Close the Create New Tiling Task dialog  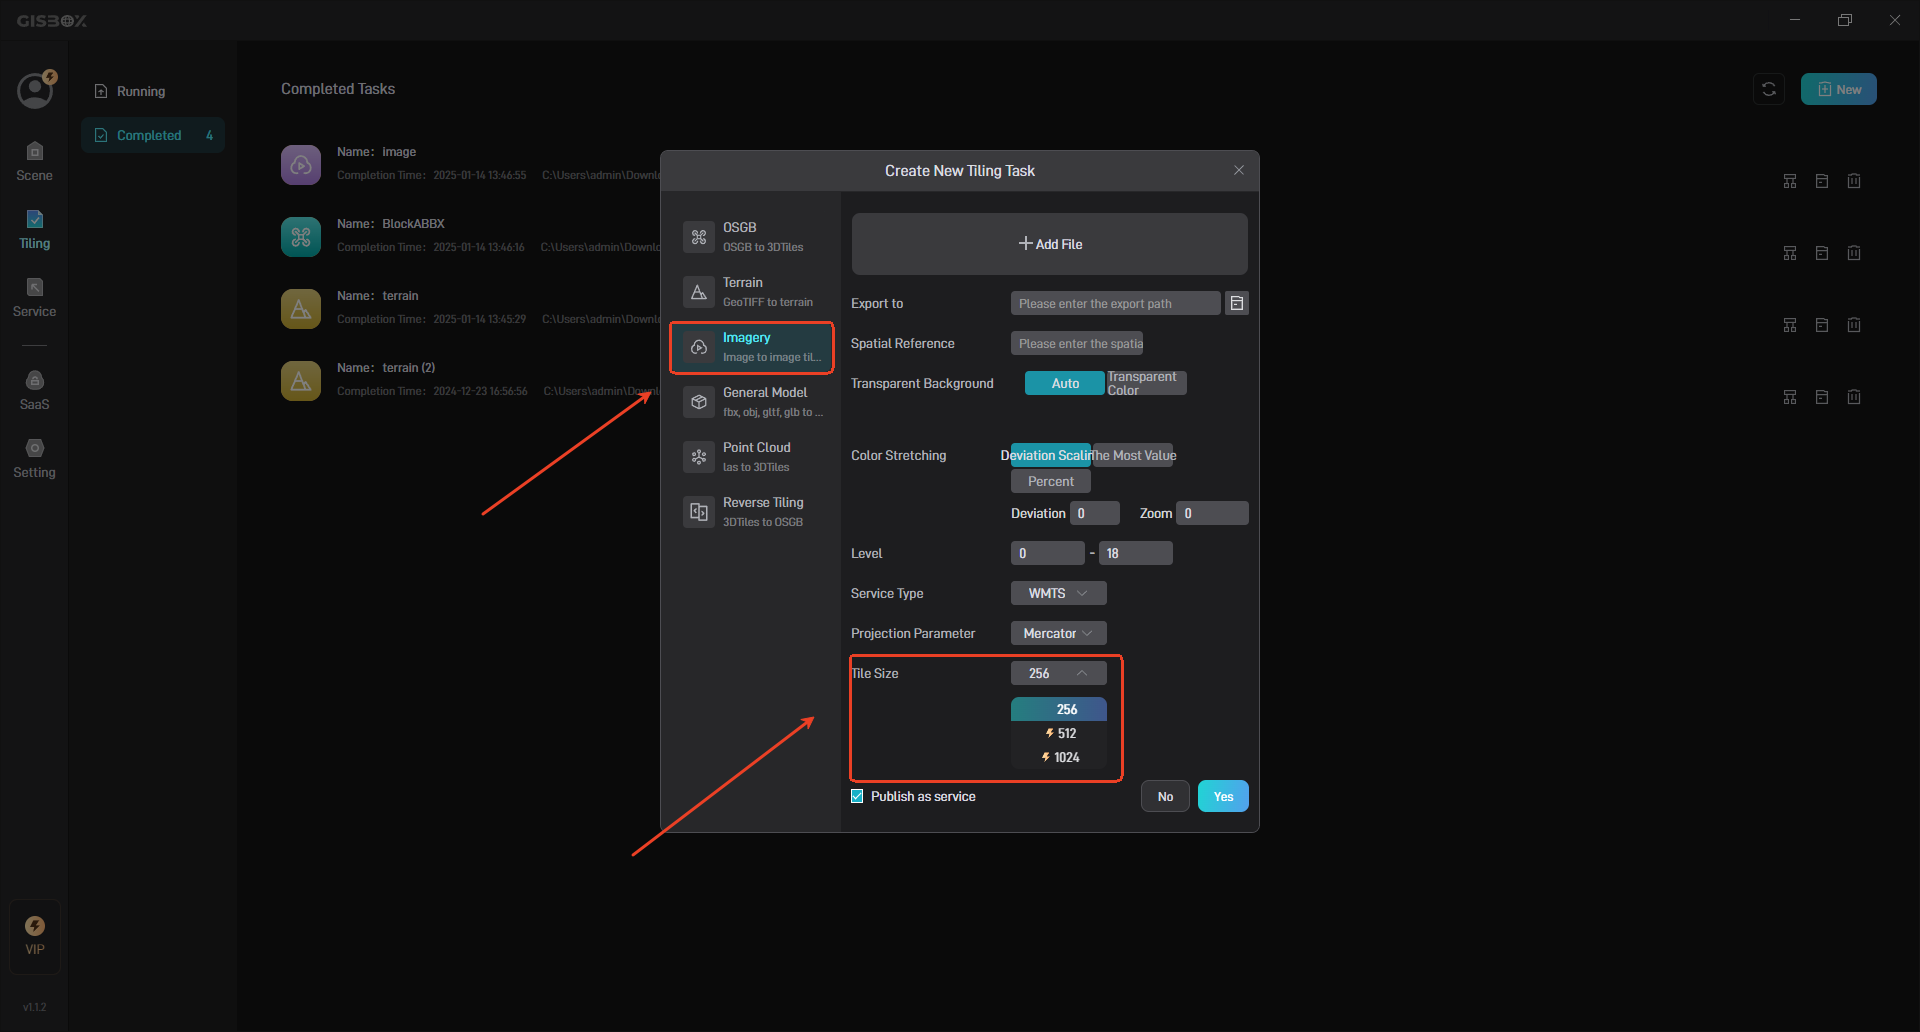(1239, 170)
